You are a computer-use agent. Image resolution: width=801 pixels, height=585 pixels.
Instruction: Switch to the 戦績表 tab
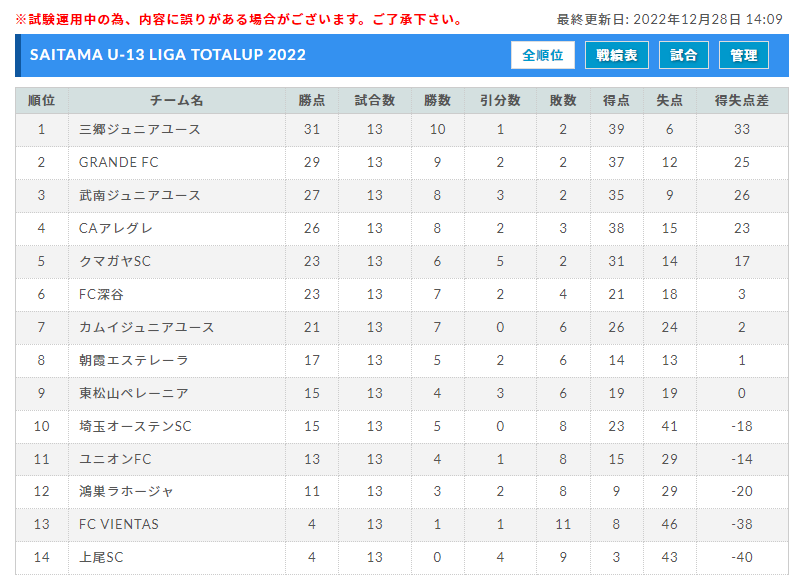(617, 55)
